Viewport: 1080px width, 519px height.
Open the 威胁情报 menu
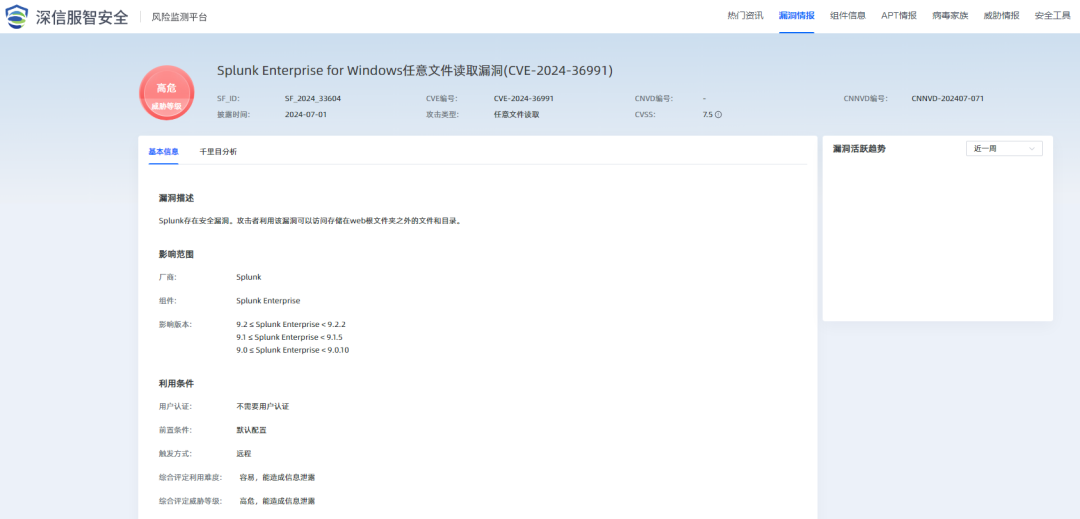(1001, 16)
